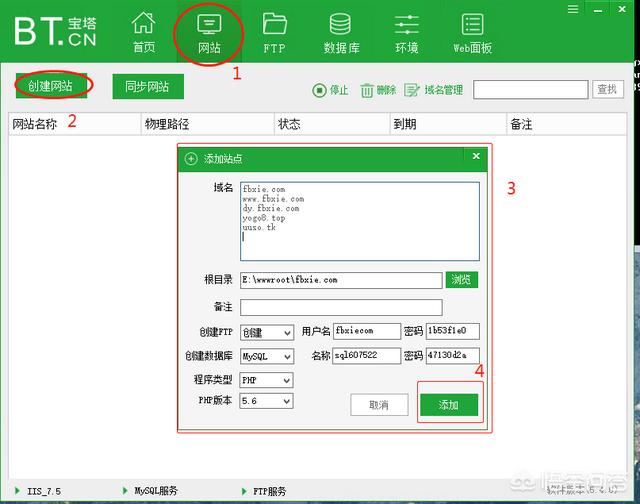640x504 pixels.
Task: Click the 浏览 browse button
Action: click(462, 280)
